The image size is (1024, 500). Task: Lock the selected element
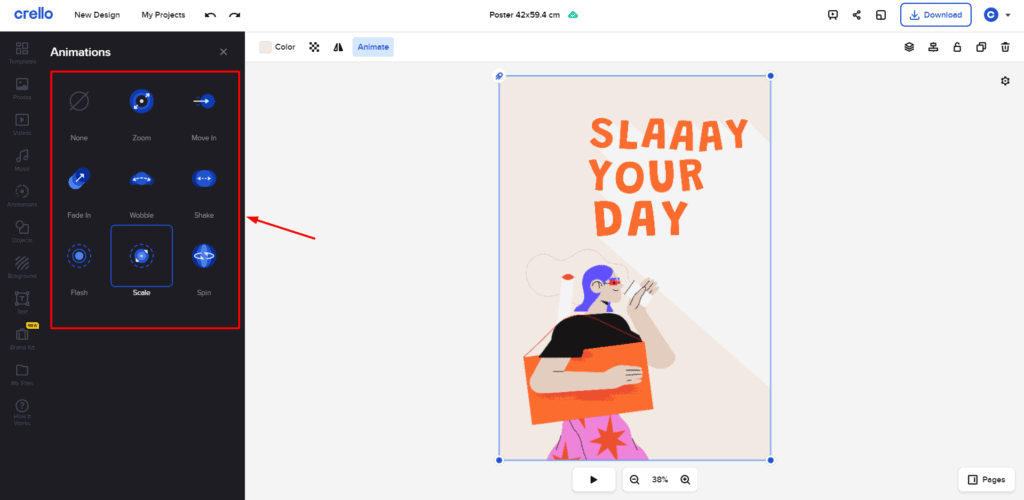tap(957, 47)
